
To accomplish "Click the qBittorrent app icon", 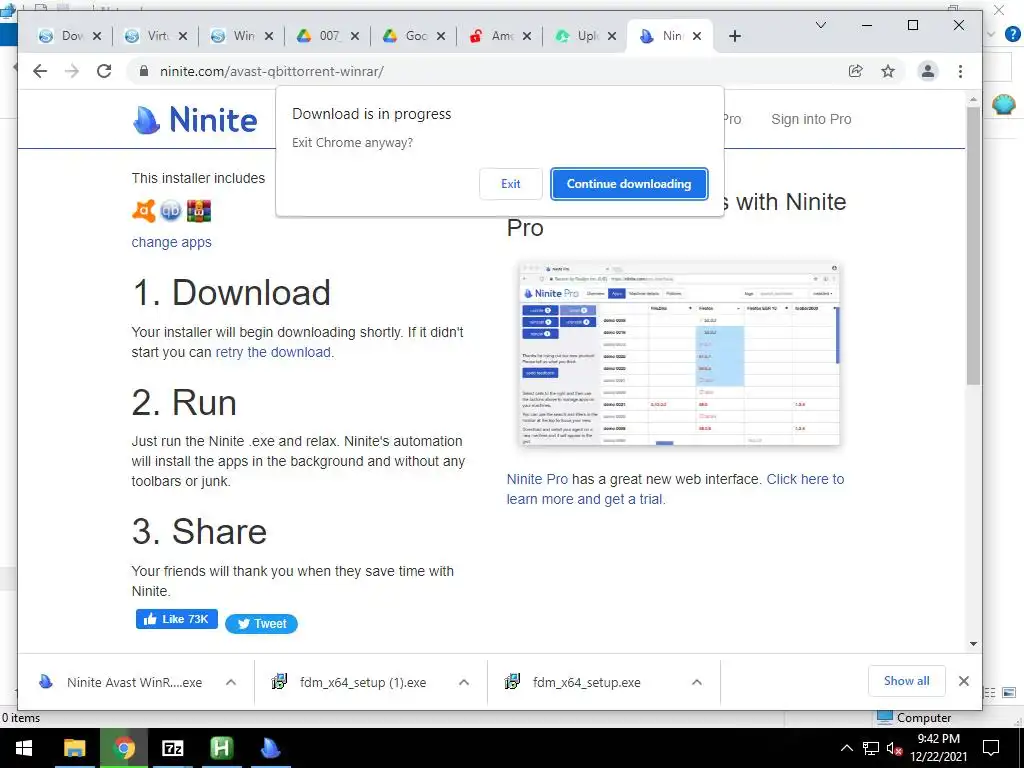I will pos(170,211).
